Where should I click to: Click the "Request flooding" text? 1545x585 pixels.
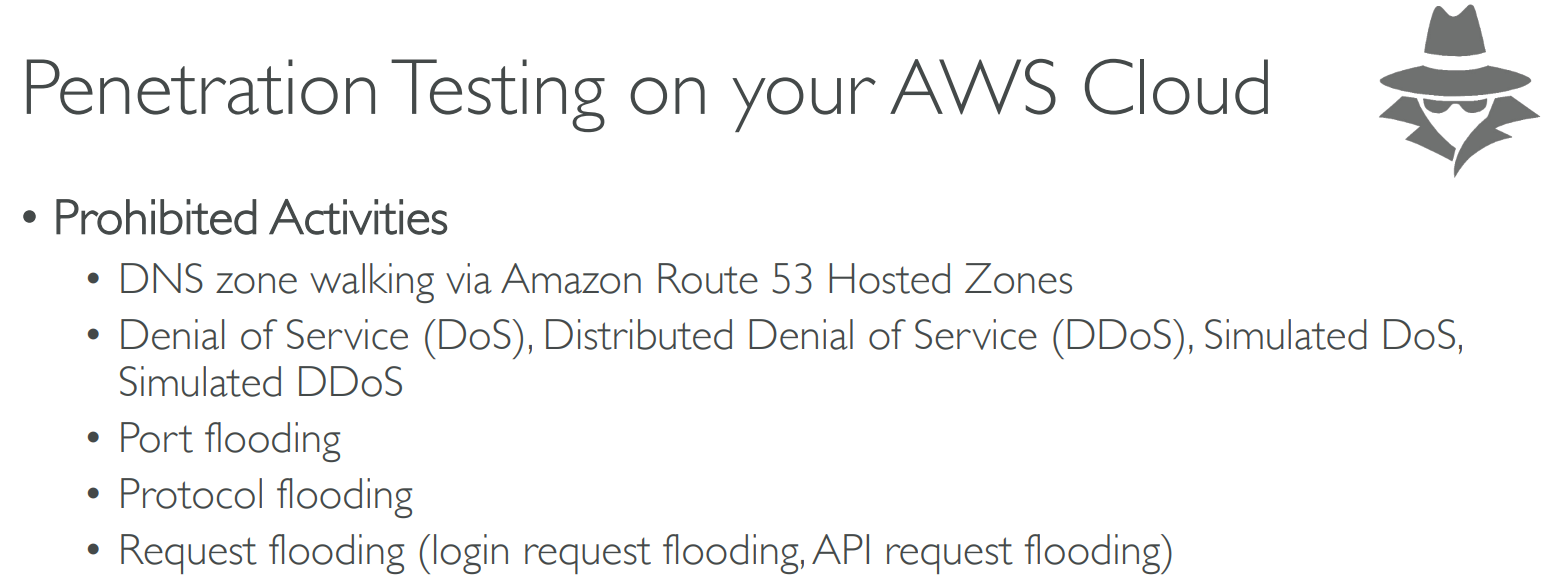(x=262, y=551)
